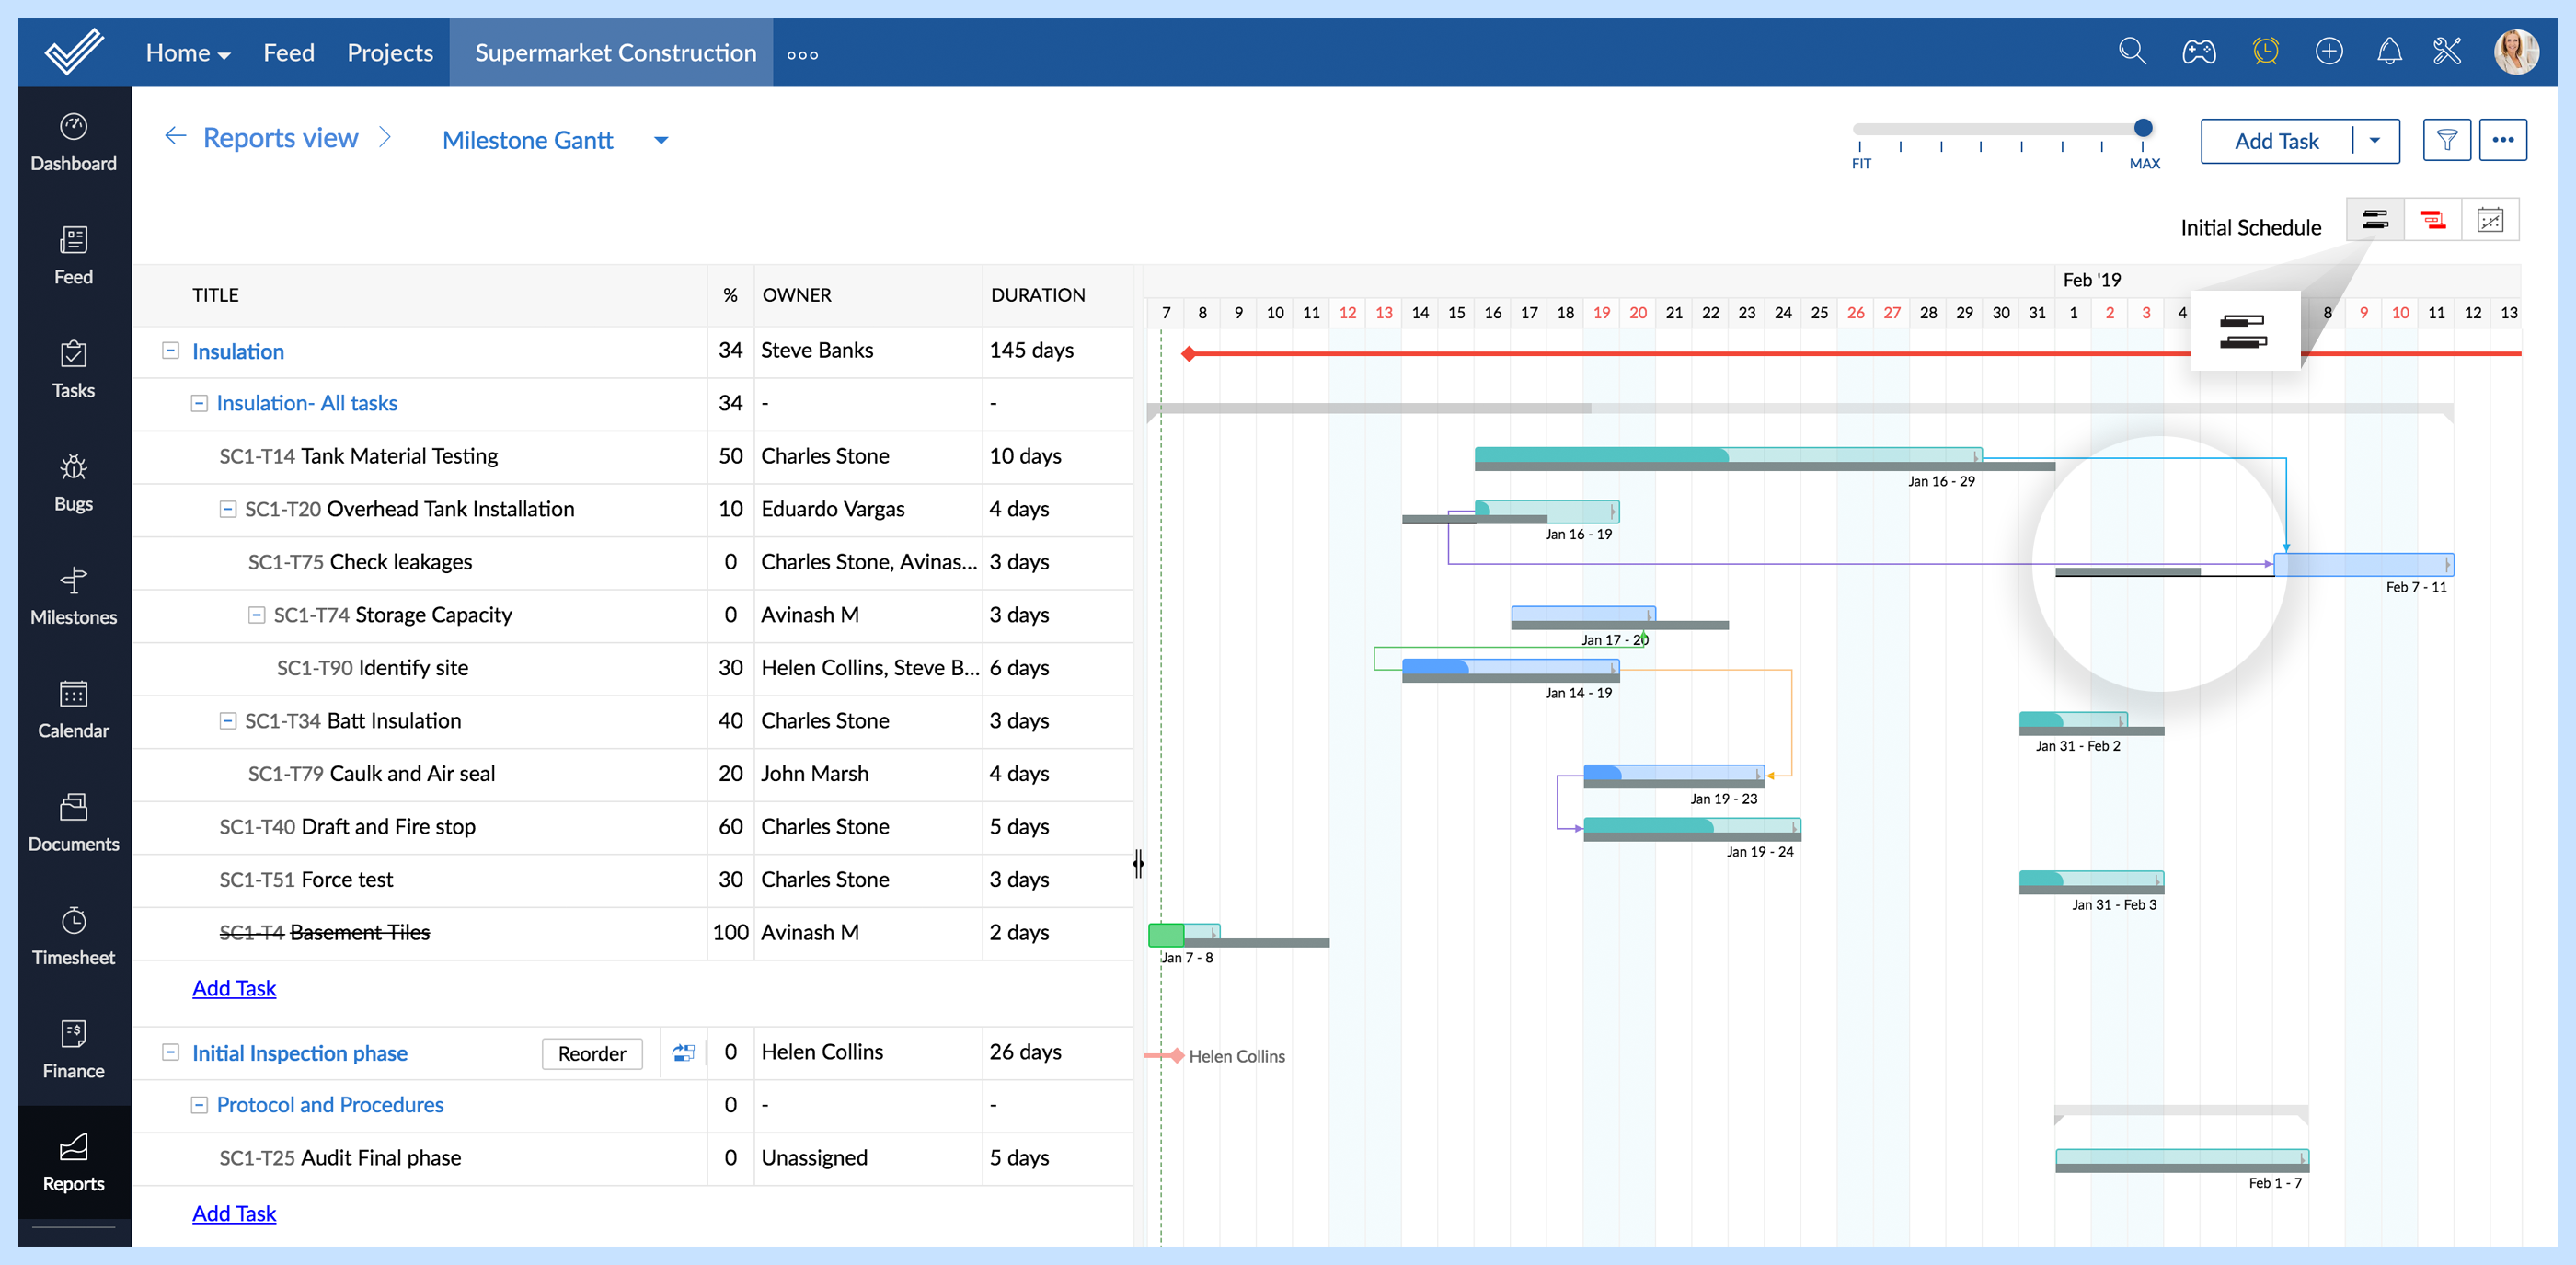This screenshot has height=1265, width=2576.
Task: Switch to the Projects tab
Action: click(x=389, y=53)
